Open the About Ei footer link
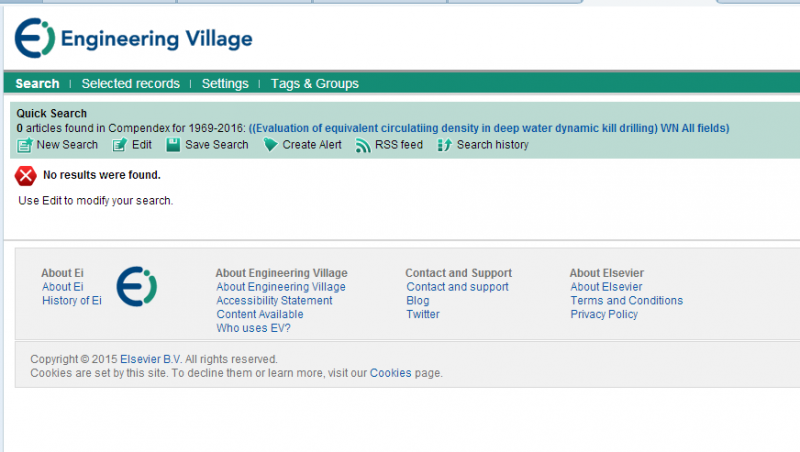The image size is (800, 452). [63, 287]
